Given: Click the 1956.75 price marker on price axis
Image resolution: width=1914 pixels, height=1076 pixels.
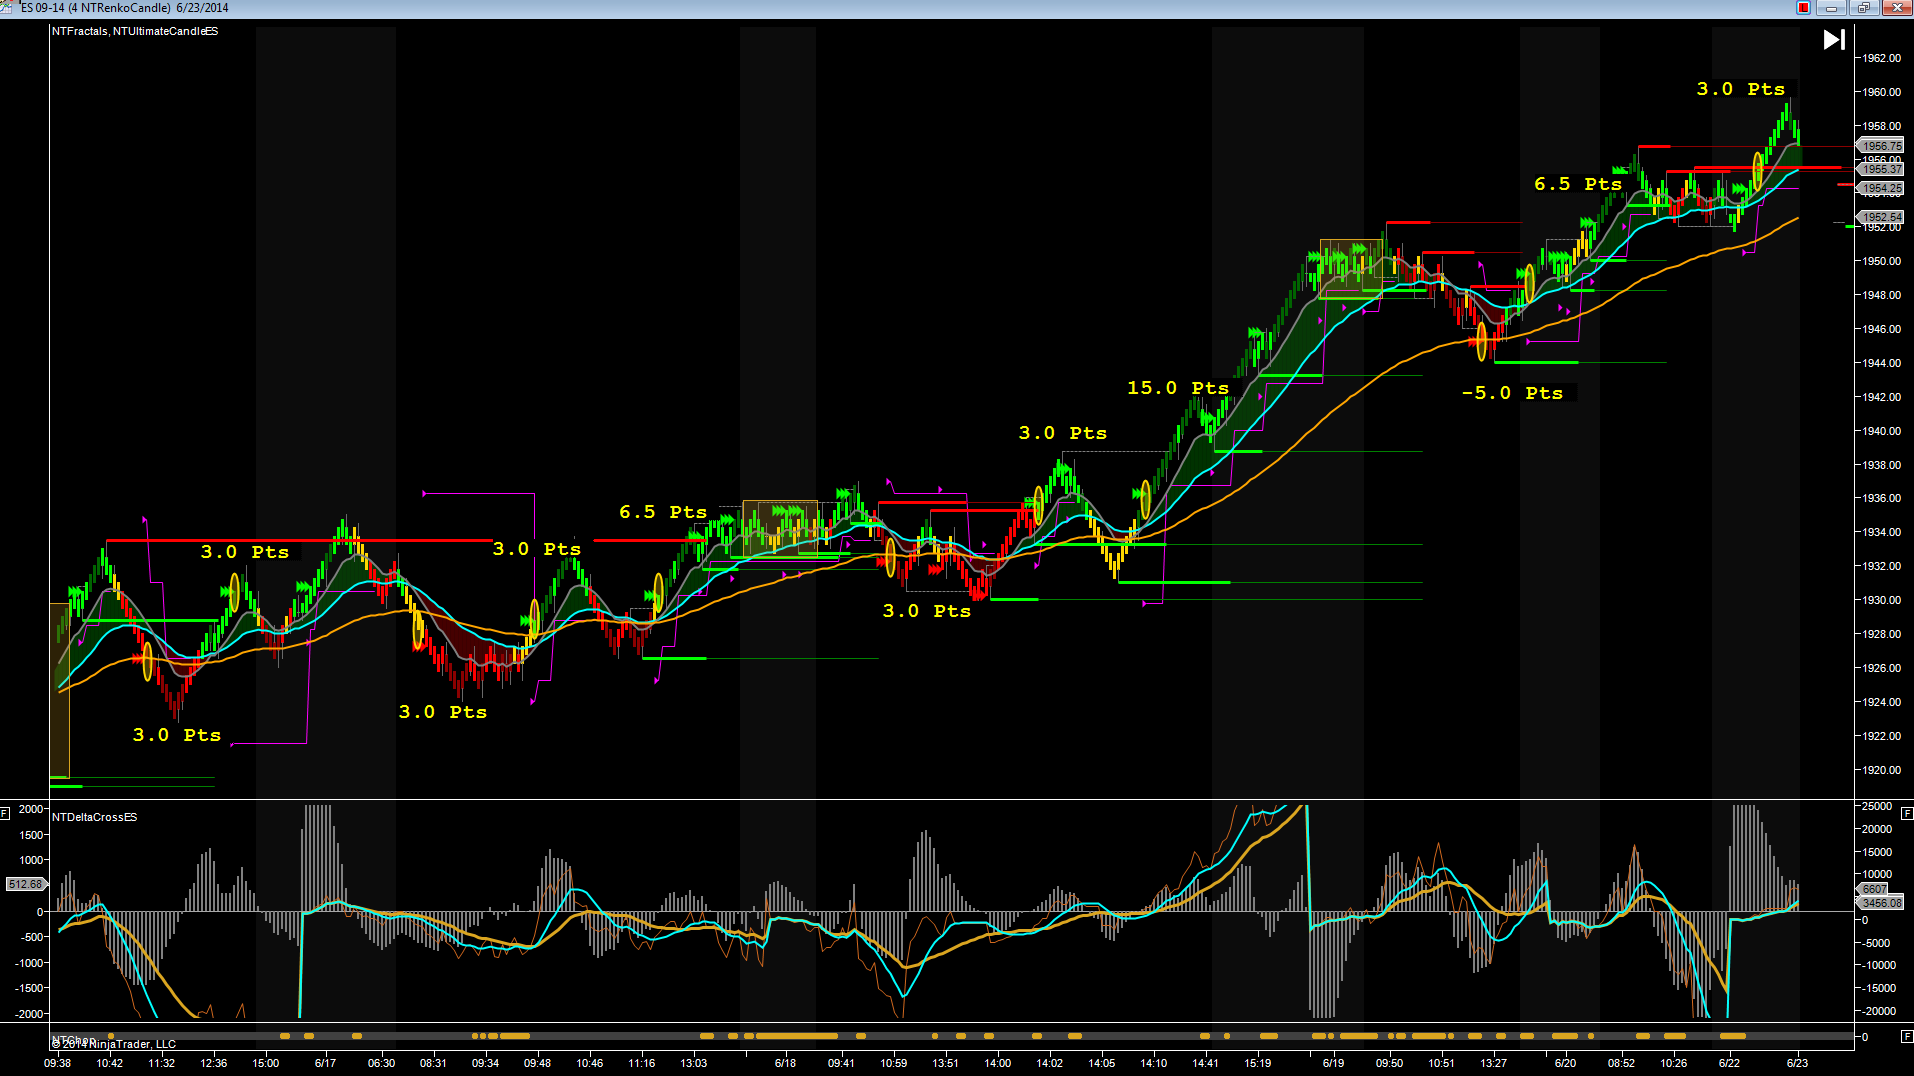Looking at the screenshot, I should click(x=1881, y=146).
